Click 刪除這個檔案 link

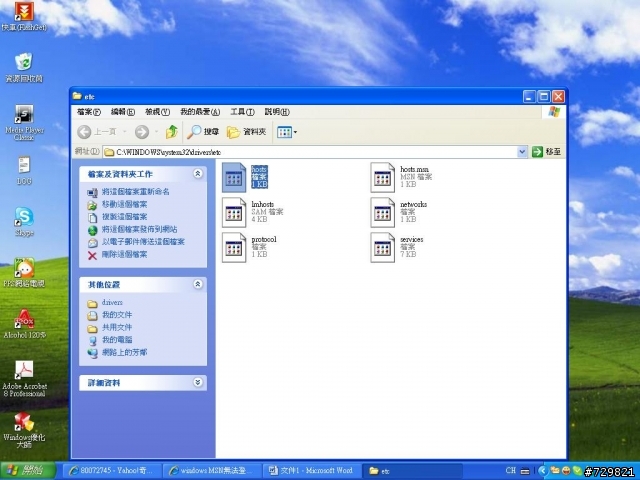[x=124, y=255]
